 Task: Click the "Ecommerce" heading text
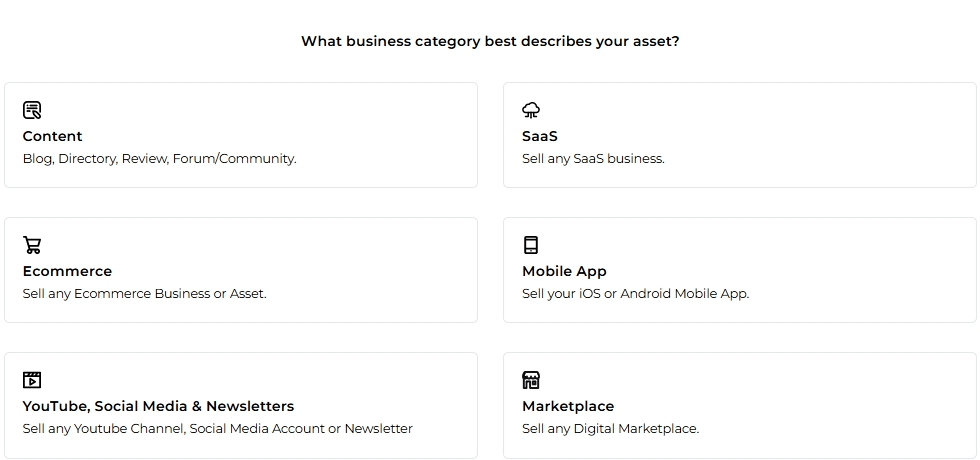tap(68, 271)
